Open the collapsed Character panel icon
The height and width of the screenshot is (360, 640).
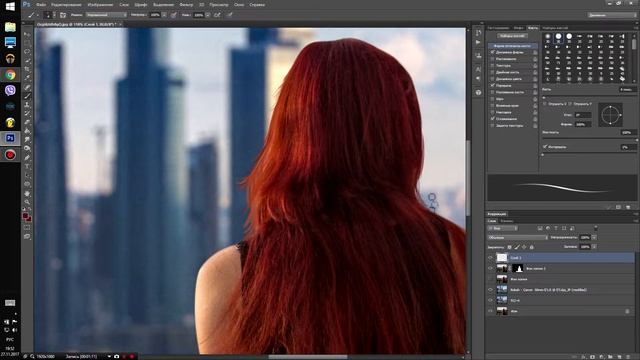[x=478, y=70]
